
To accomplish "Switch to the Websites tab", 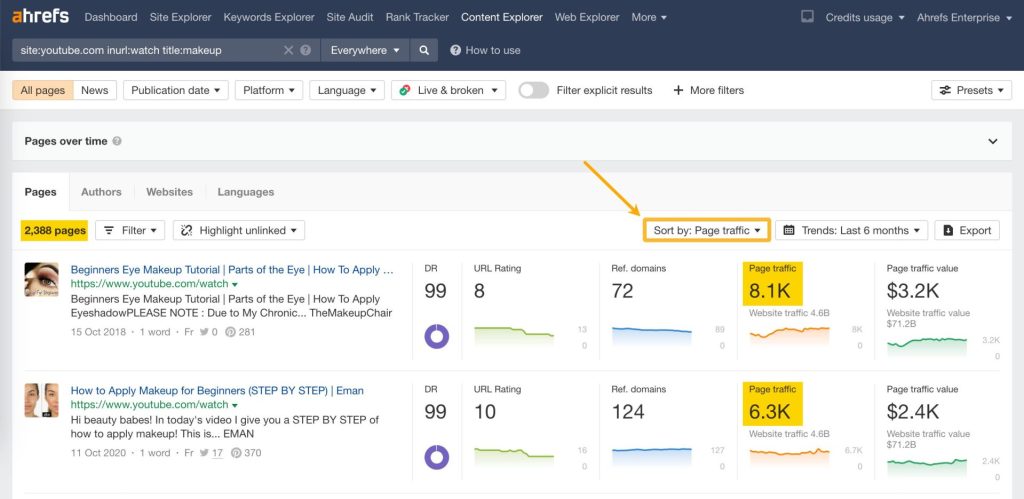I will coord(169,192).
